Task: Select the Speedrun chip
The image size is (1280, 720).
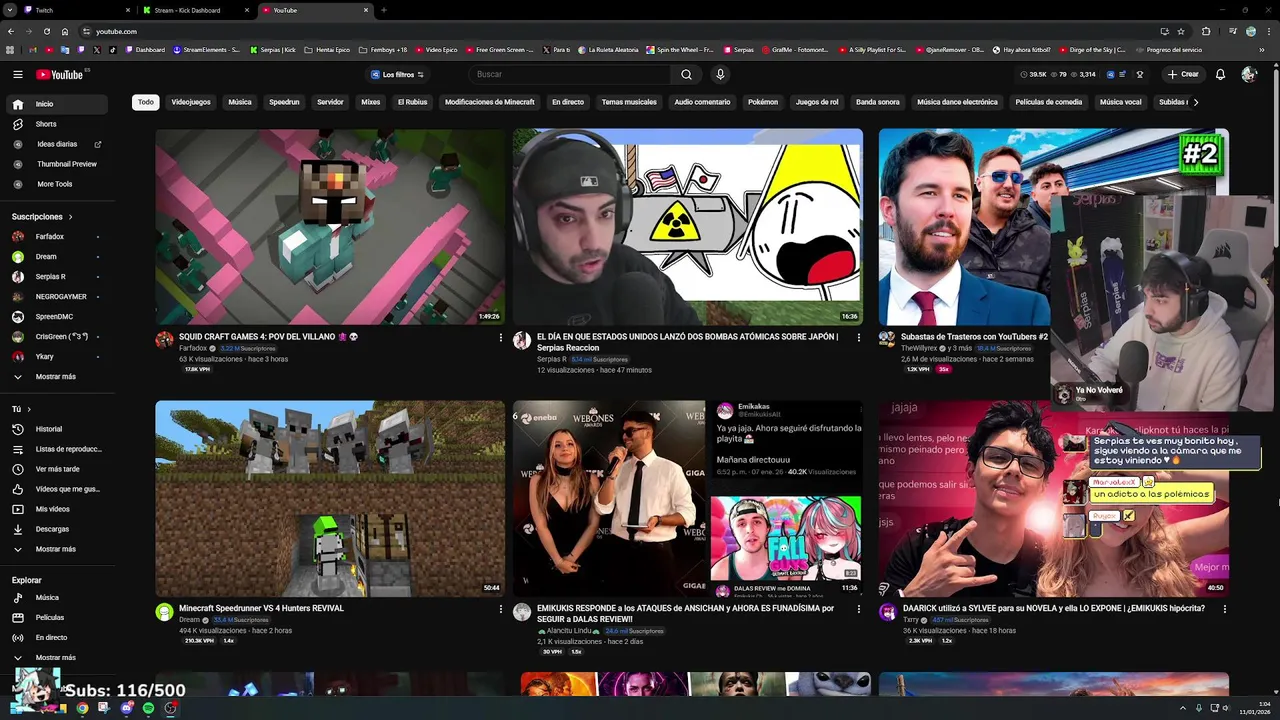Action: click(x=284, y=102)
